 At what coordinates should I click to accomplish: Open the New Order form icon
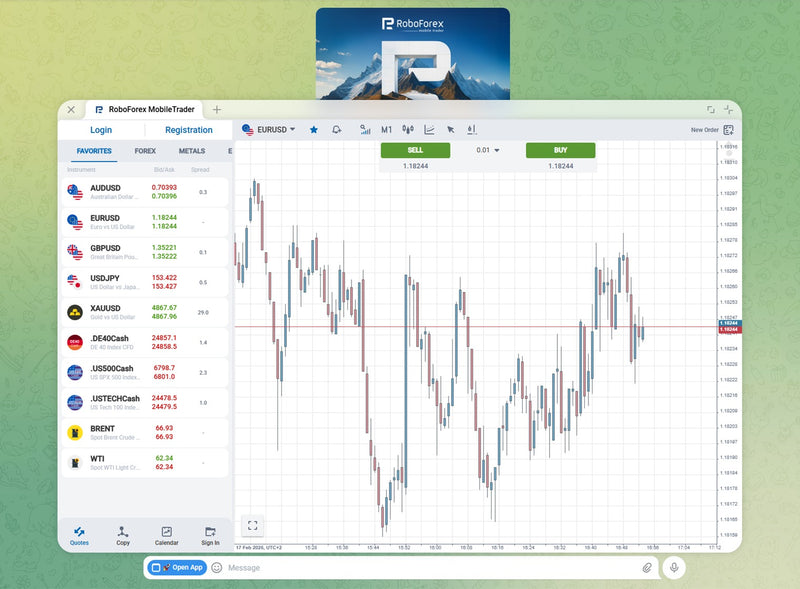(729, 130)
